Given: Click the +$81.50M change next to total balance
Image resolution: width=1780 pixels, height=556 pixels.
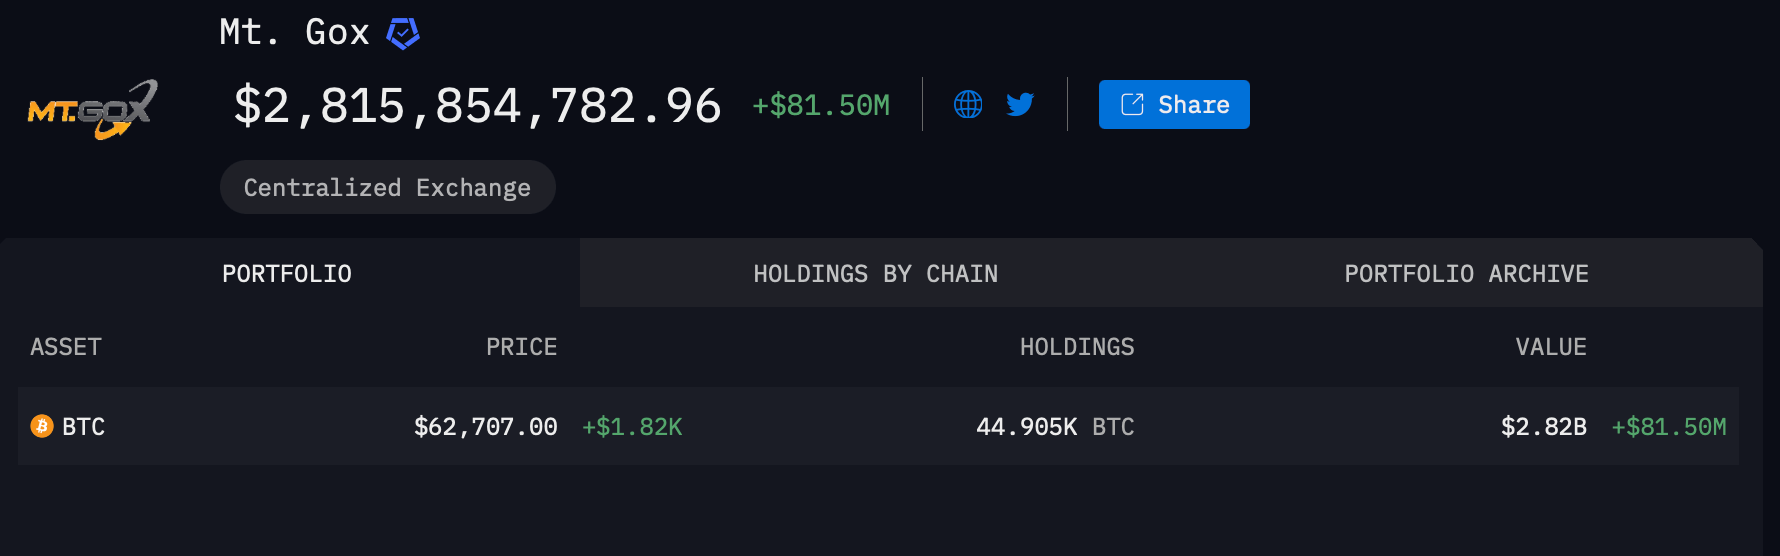Looking at the screenshot, I should [x=821, y=105].
